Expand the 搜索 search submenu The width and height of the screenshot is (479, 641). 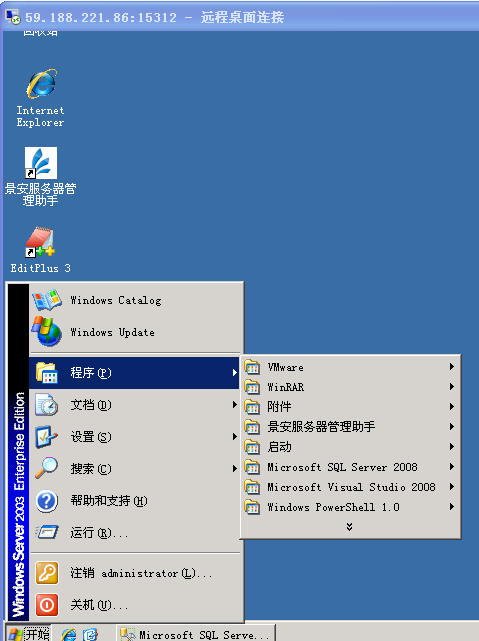(x=136, y=469)
